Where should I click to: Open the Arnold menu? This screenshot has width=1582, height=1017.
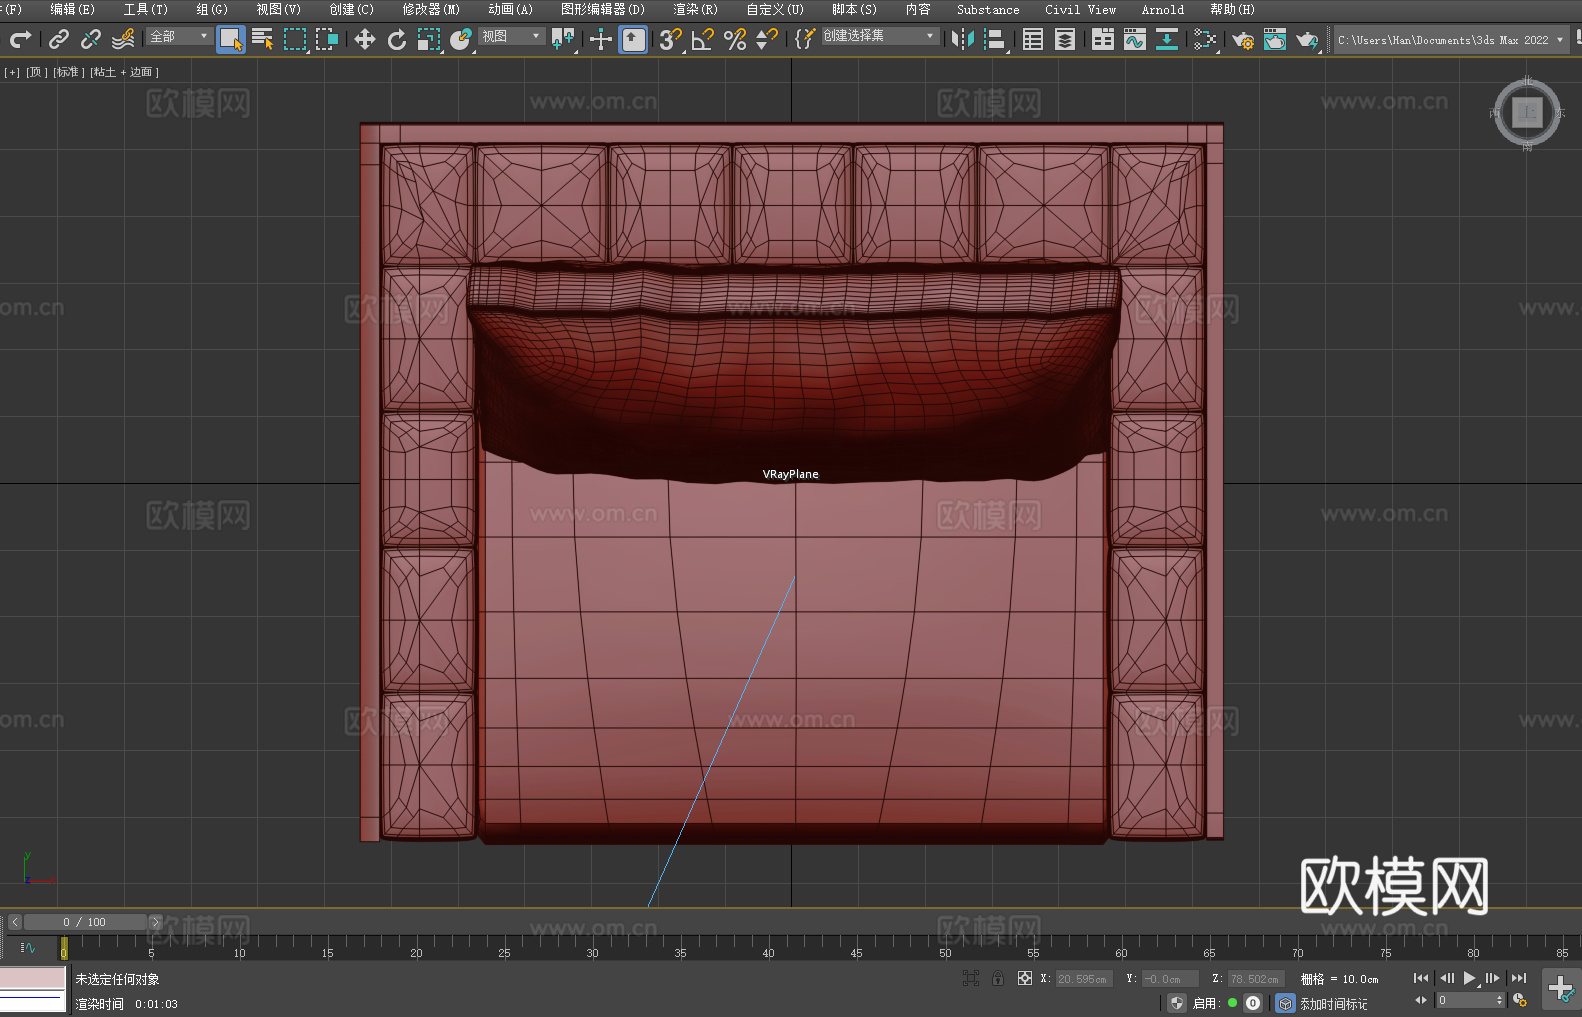[1162, 9]
